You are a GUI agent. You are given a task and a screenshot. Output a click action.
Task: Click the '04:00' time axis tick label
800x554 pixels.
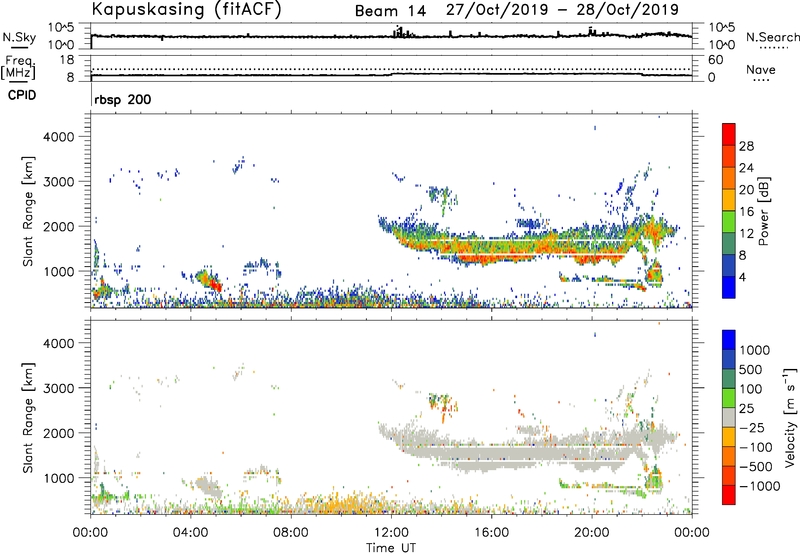190,533
